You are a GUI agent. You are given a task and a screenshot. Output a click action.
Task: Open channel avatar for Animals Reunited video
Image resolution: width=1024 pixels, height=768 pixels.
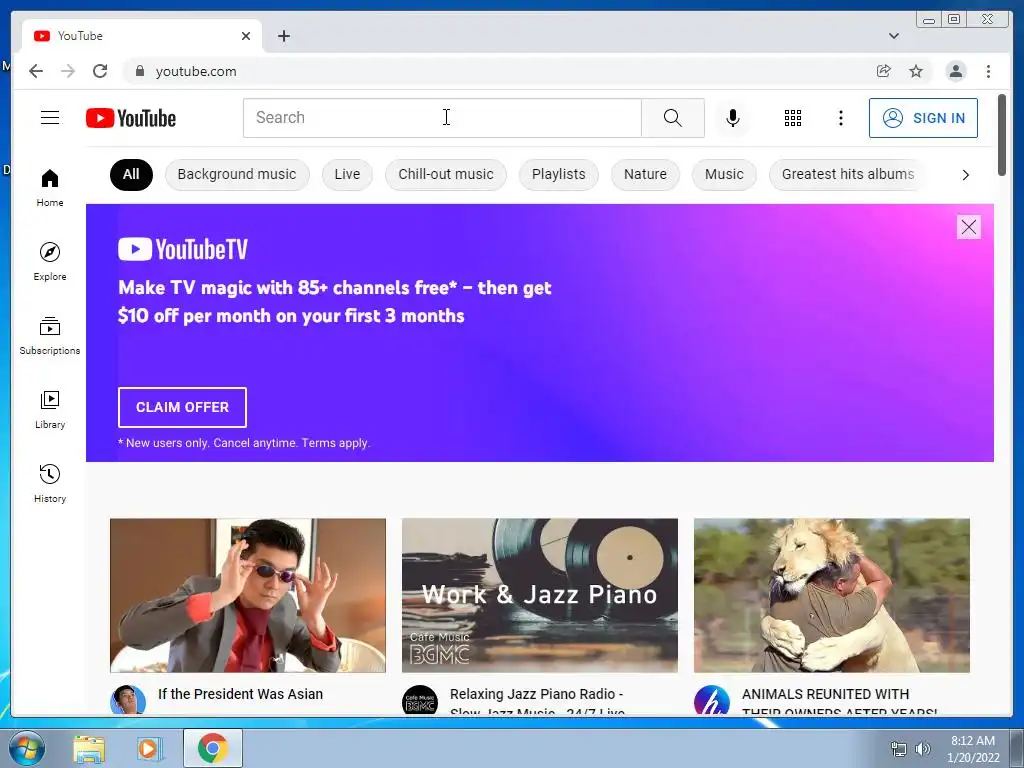pos(711,700)
